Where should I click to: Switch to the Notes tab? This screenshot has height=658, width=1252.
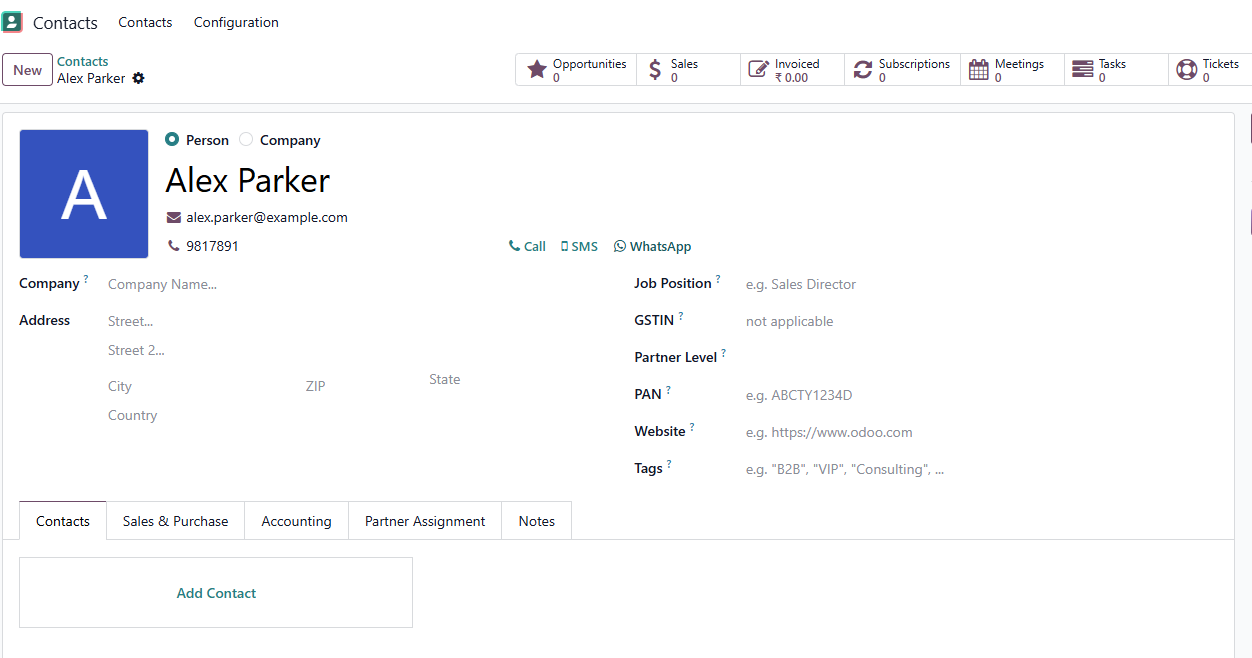[537, 521]
